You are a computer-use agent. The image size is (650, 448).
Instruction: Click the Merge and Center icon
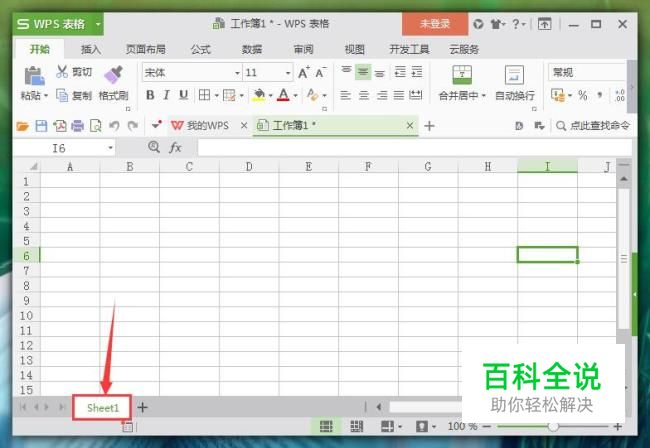(x=462, y=75)
